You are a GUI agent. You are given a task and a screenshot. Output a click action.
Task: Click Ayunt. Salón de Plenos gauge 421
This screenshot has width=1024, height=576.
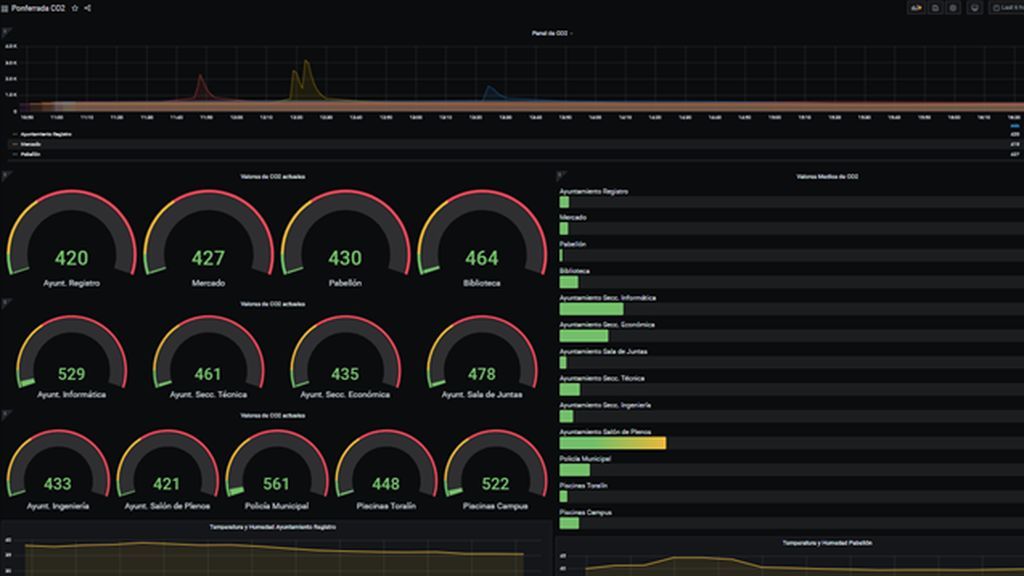point(167,470)
